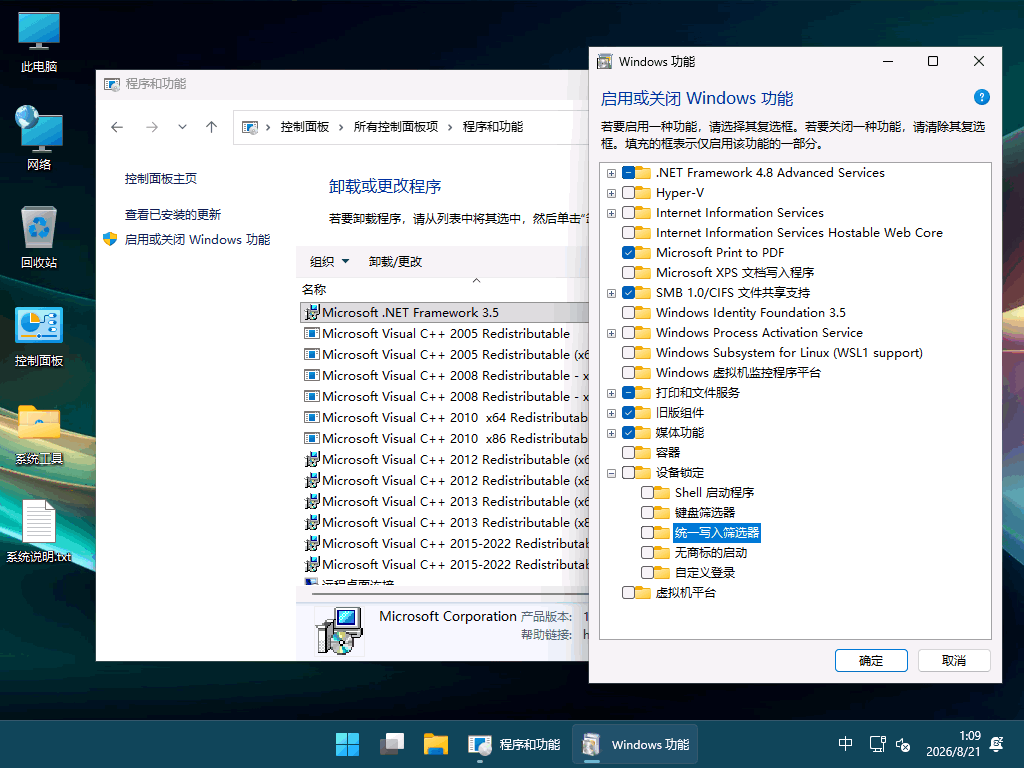Uncheck Microsoft Print to PDF

coord(628,253)
